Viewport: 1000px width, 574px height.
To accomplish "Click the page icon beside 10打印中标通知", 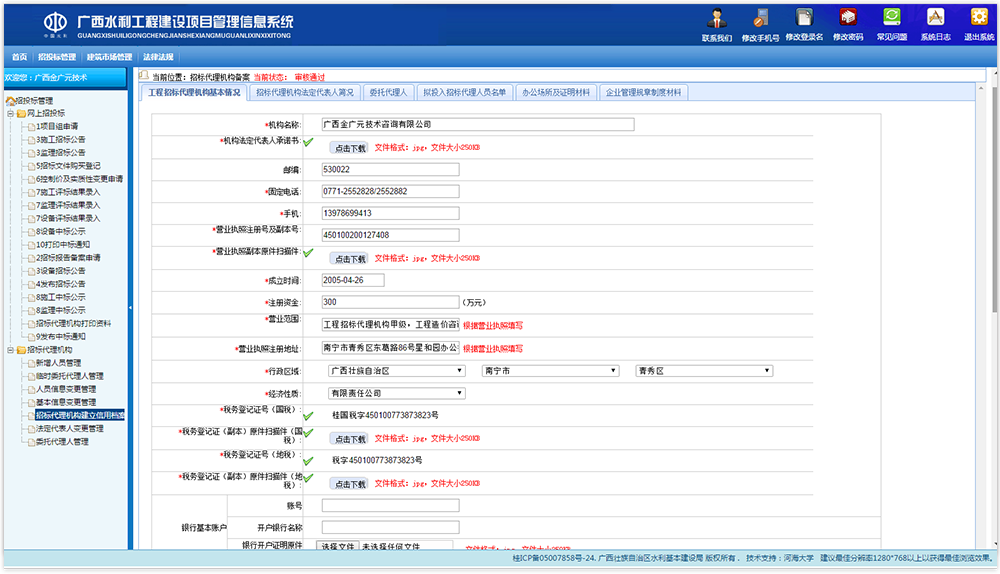I will 31,245.
